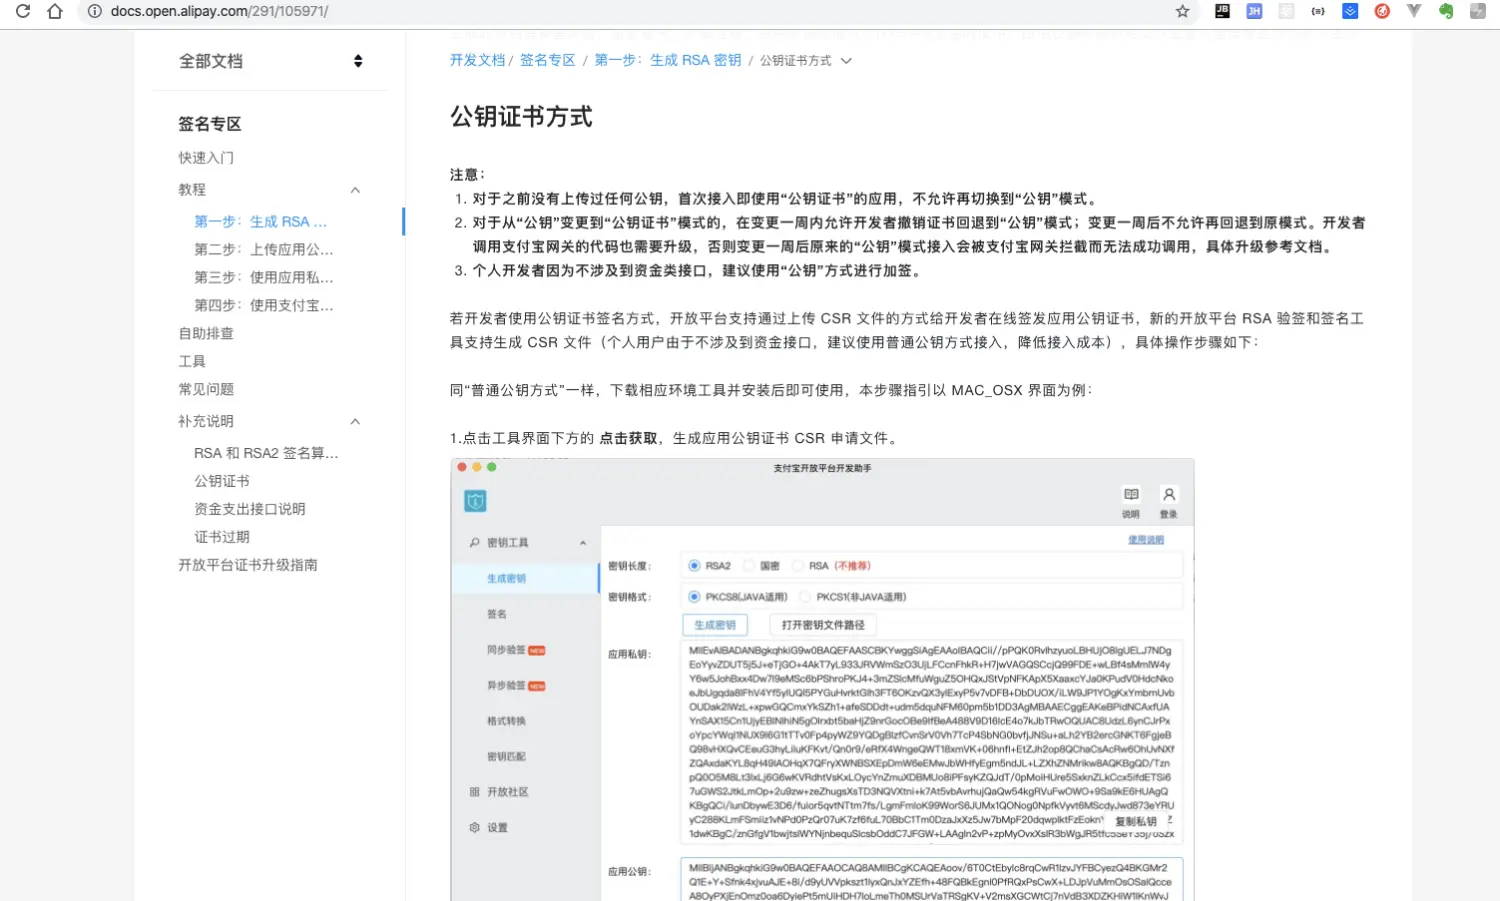Select the RSA2 key length radio button

[694, 566]
